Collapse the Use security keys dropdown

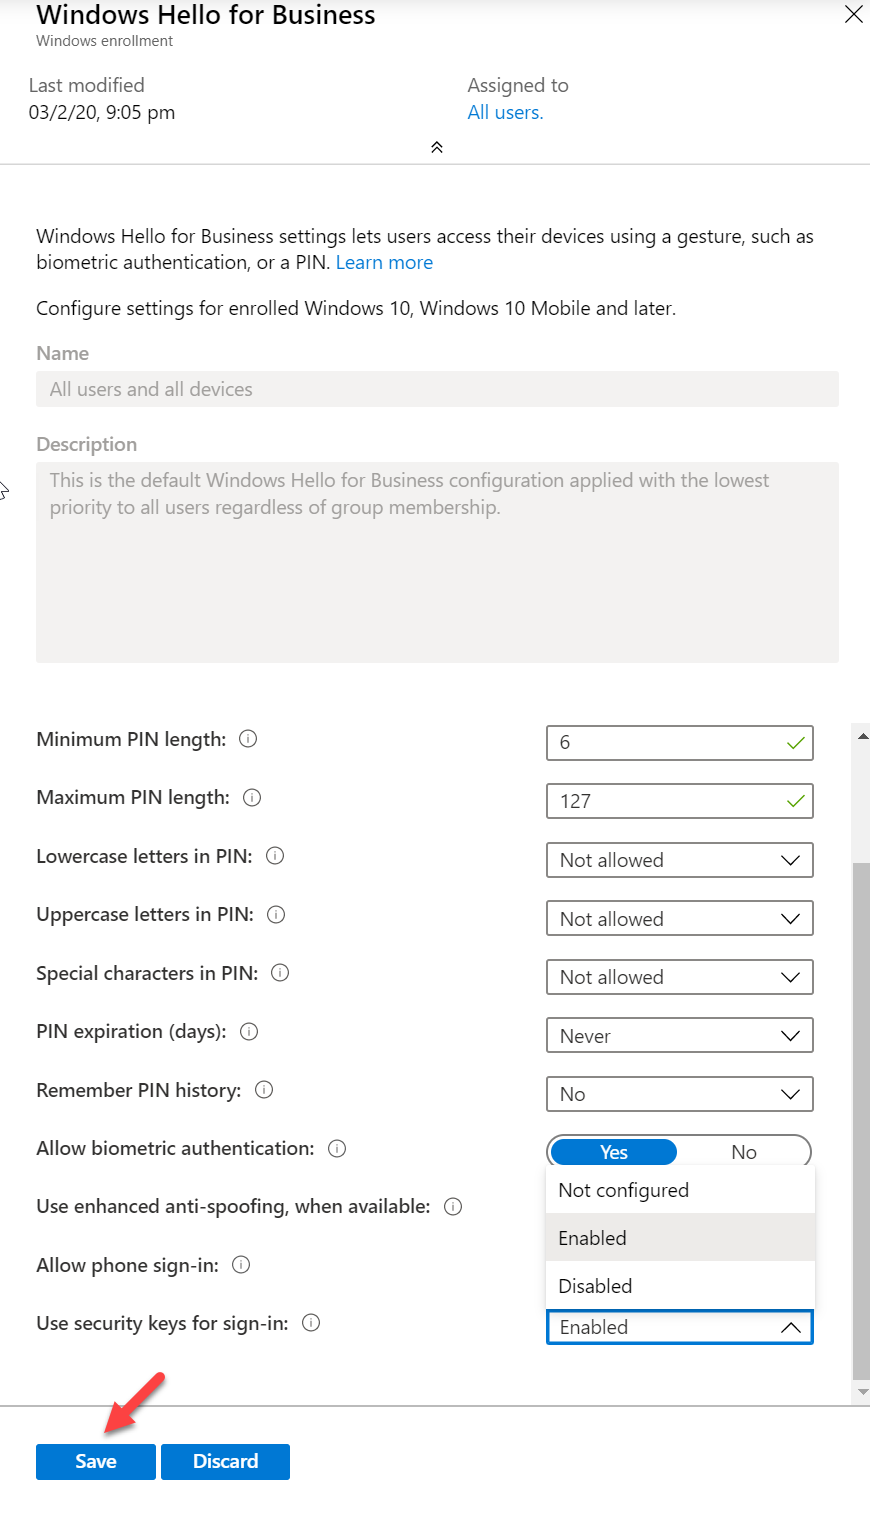pyautogui.click(x=680, y=1327)
